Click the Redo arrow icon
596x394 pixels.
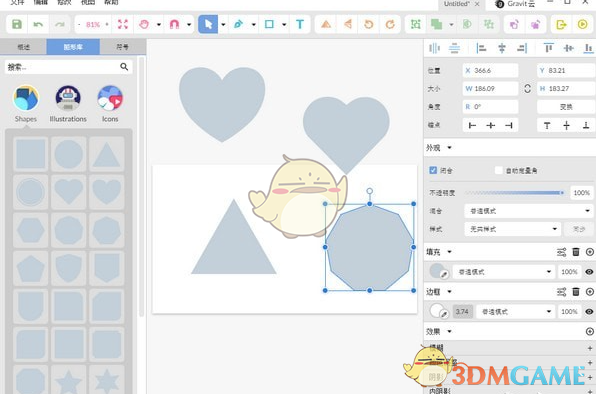click(60, 24)
